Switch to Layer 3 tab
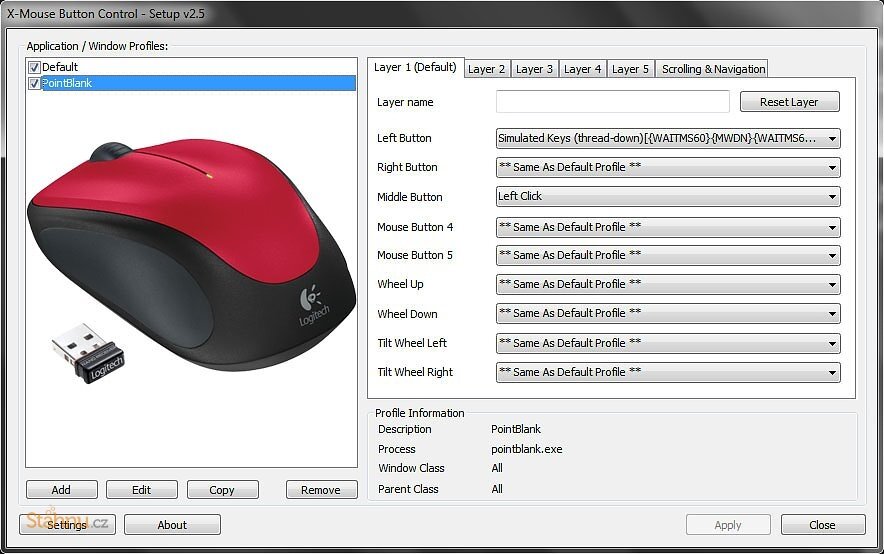 pyautogui.click(x=534, y=69)
